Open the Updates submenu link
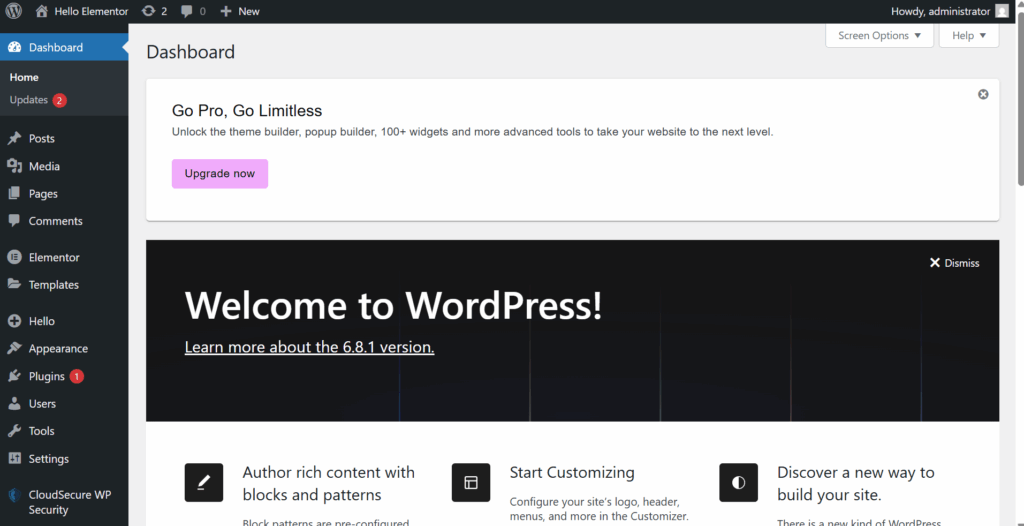Screen dimensions: 1024x526 (x=29, y=100)
